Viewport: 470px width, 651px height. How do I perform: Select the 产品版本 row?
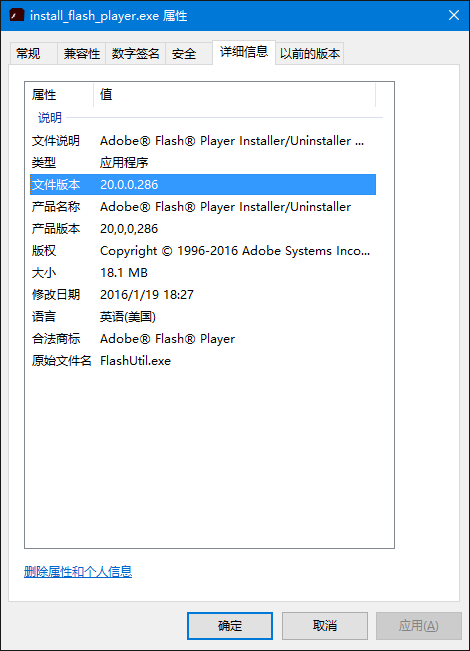(x=203, y=229)
